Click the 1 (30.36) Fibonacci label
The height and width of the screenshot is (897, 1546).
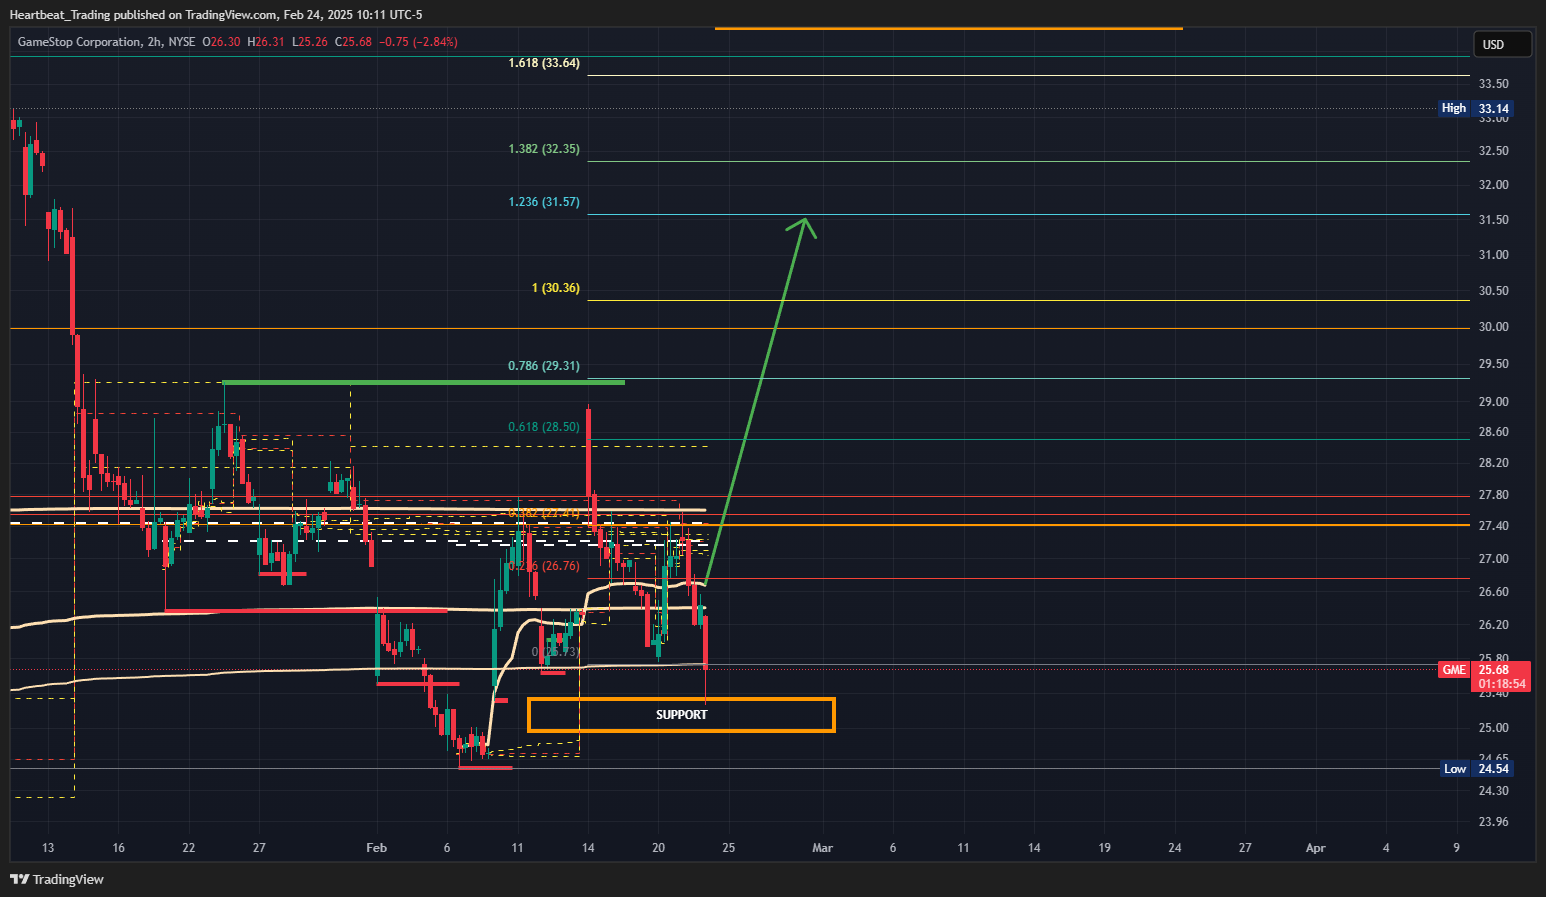556,288
